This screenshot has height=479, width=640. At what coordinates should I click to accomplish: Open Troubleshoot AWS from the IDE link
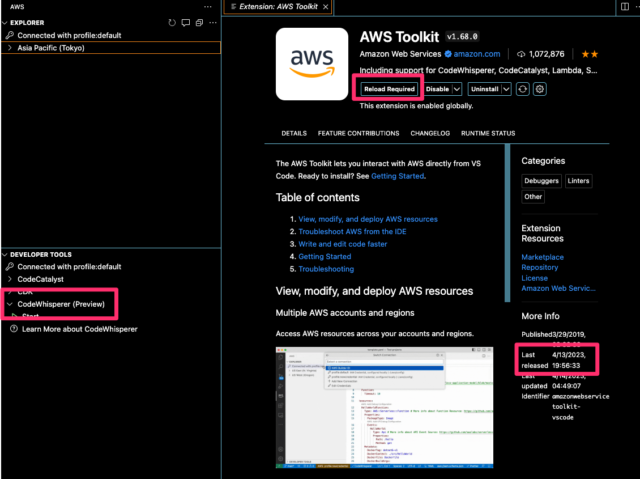tap(352, 231)
